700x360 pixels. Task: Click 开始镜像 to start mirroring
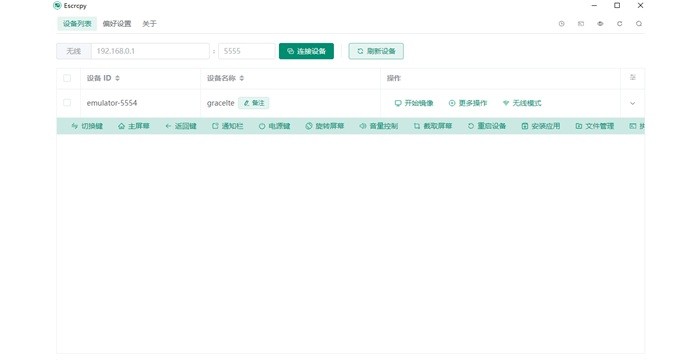tap(414, 103)
